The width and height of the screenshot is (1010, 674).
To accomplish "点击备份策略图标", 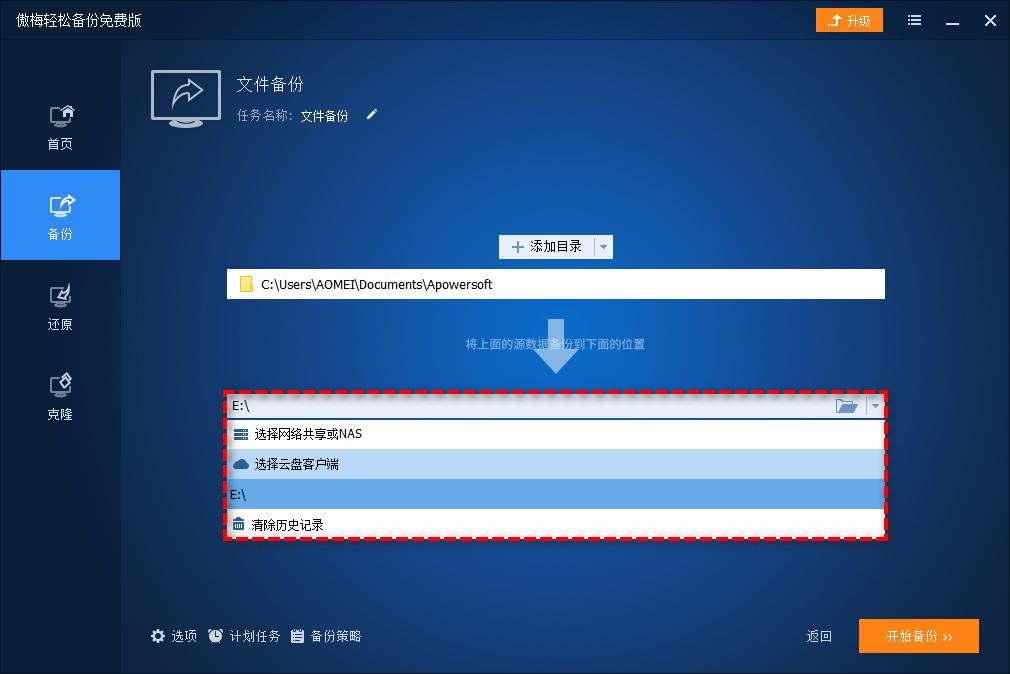I will click(x=297, y=636).
